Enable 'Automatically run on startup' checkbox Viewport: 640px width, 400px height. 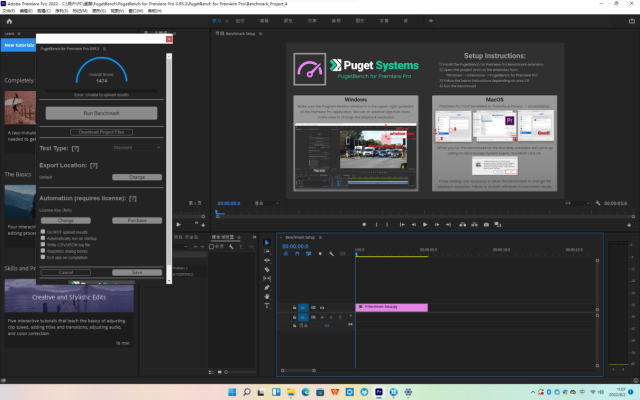point(43,238)
